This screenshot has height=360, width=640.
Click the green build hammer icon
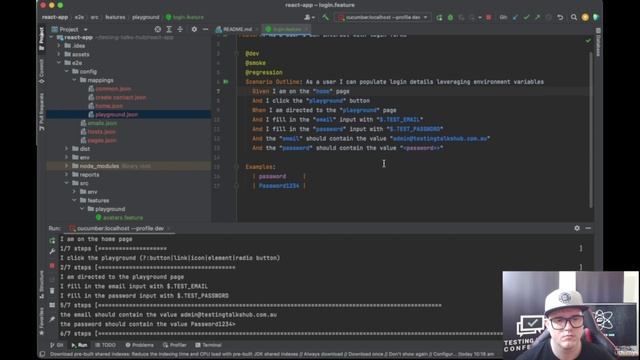325,18
